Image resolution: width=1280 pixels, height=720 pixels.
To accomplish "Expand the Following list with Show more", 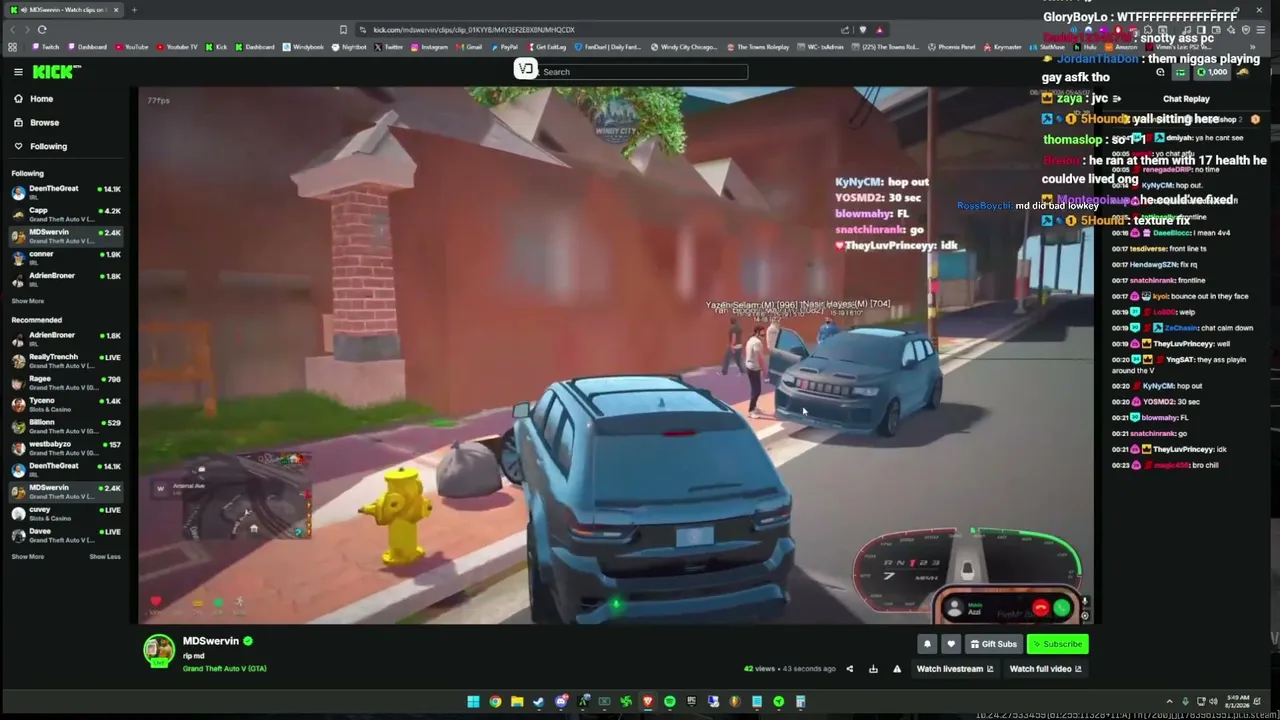I will tap(28, 301).
